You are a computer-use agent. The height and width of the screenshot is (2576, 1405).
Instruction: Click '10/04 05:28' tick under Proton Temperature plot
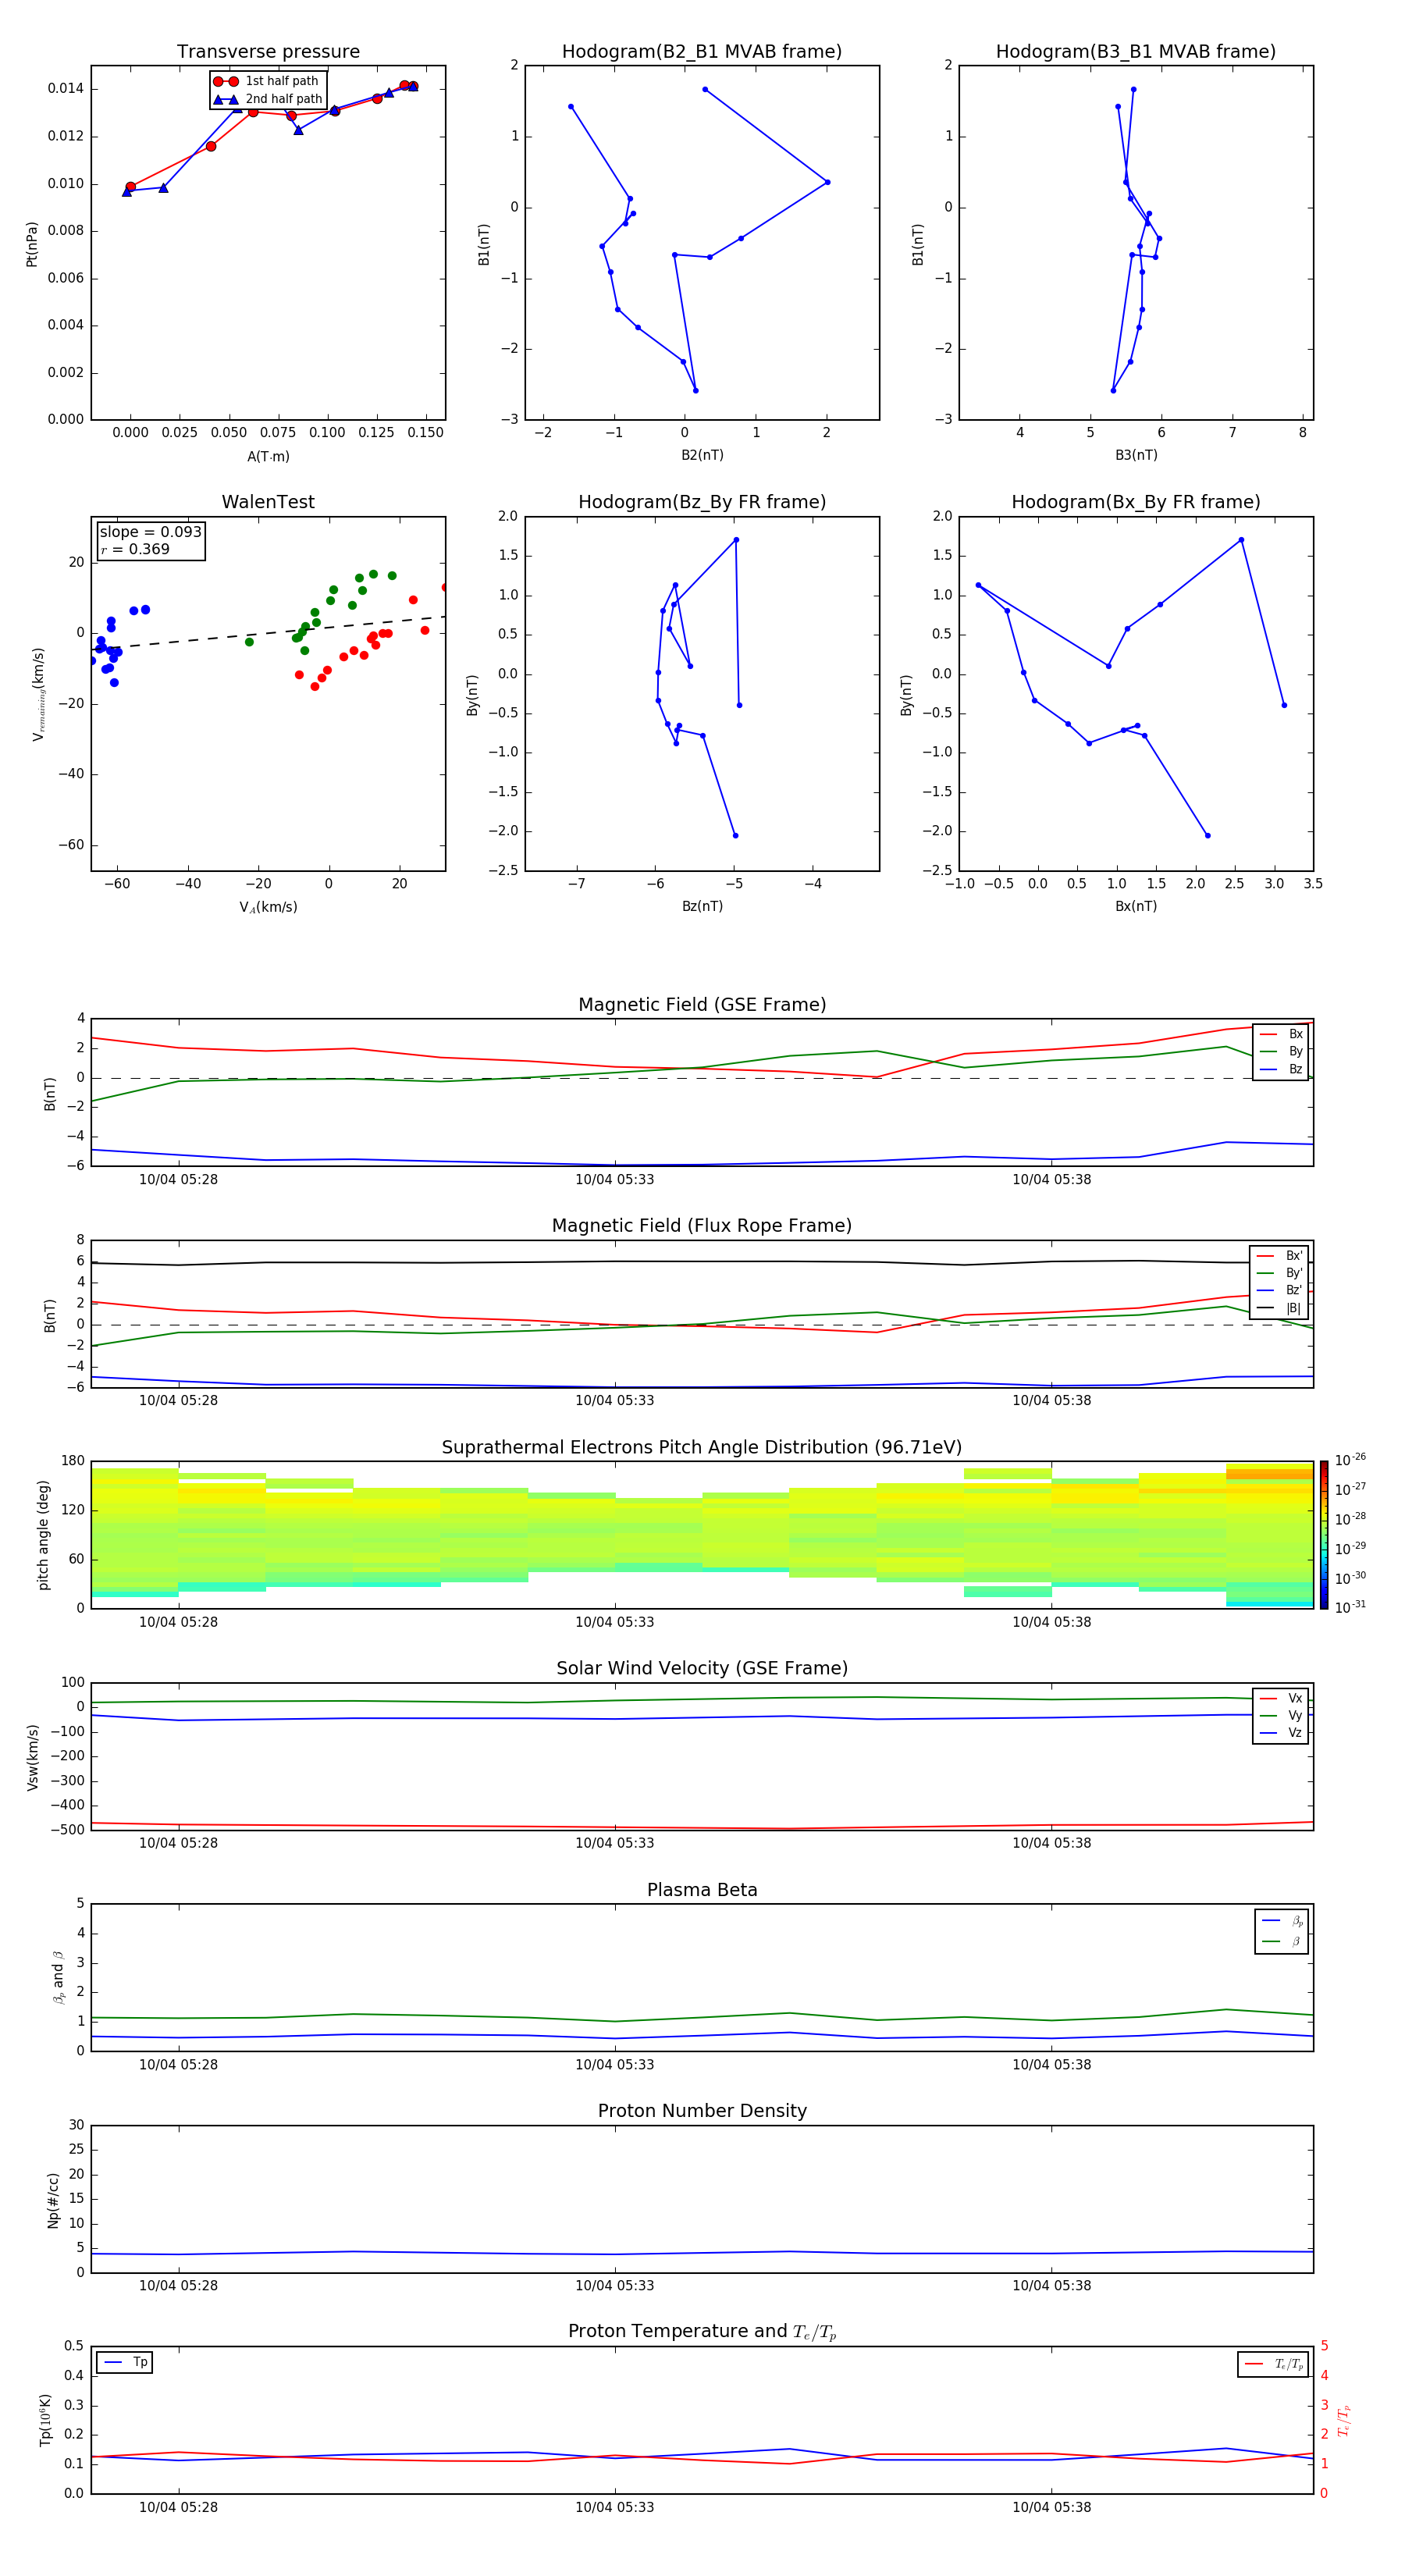pos(178,2507)
